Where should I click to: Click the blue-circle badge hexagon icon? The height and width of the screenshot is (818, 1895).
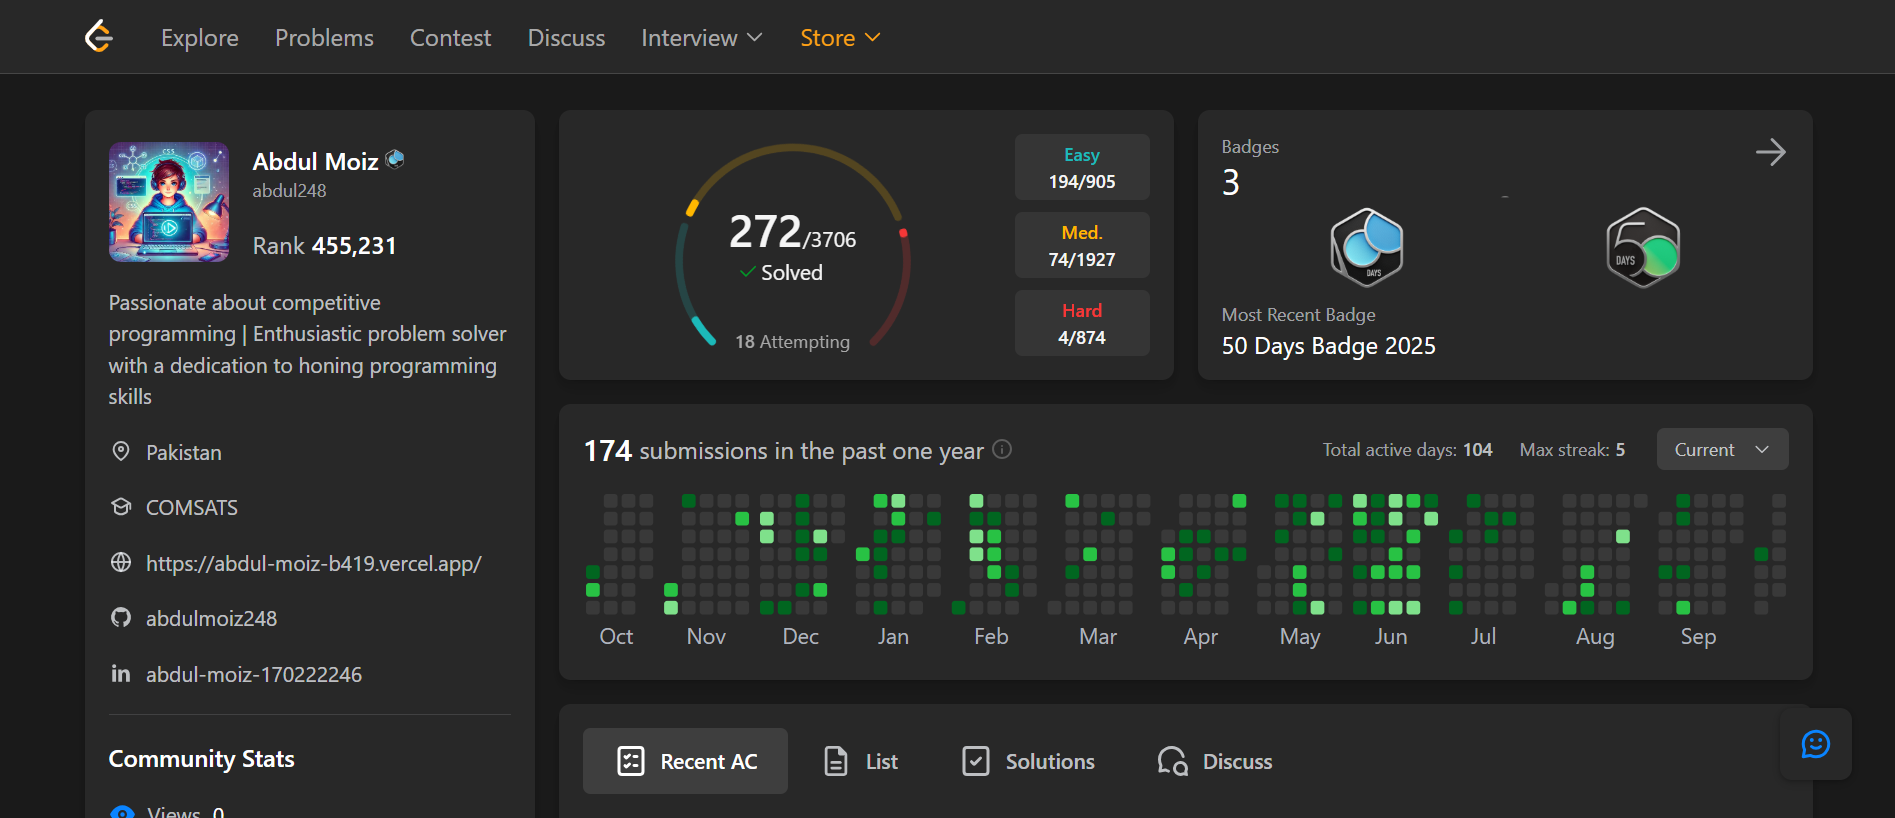[x=1366, y=248]
